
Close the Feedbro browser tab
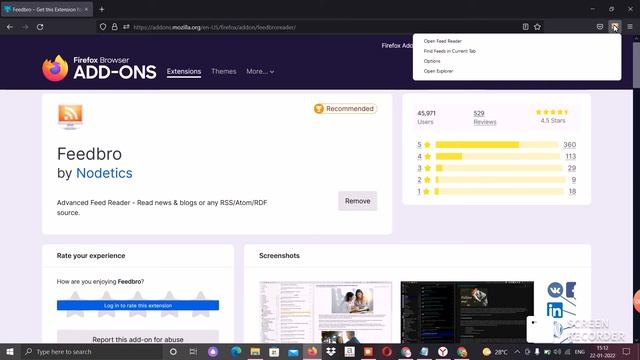click(86, 9)
